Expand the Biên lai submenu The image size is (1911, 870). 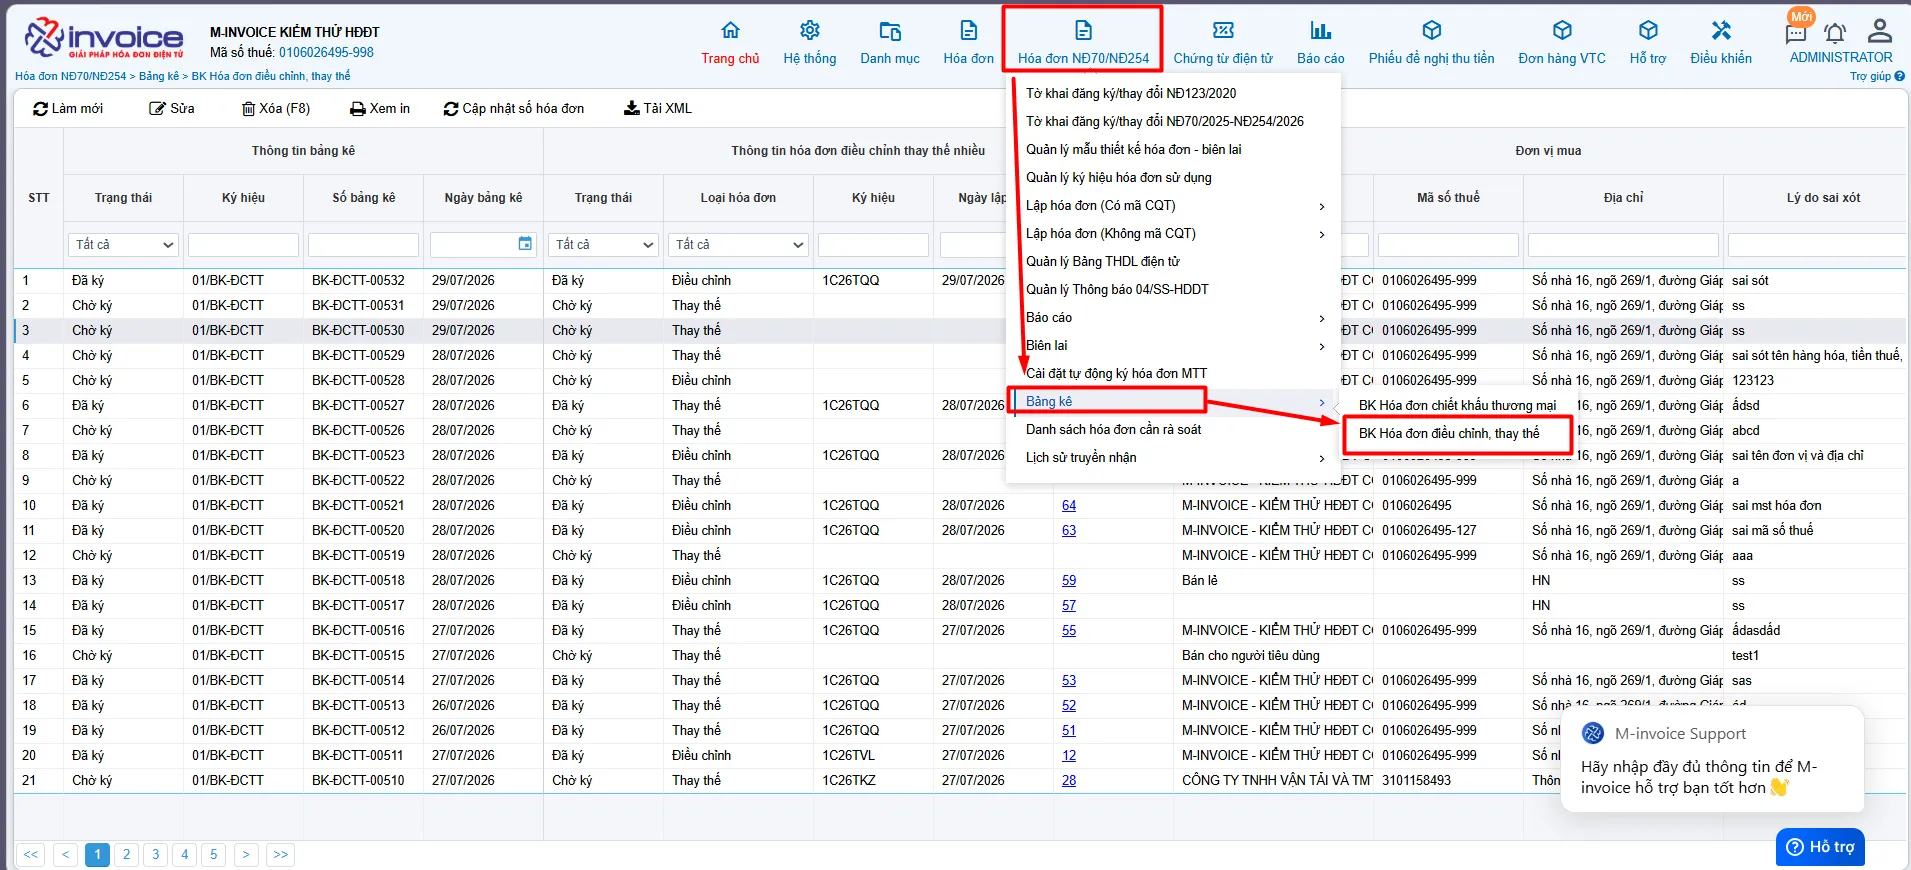[1173, 345]
